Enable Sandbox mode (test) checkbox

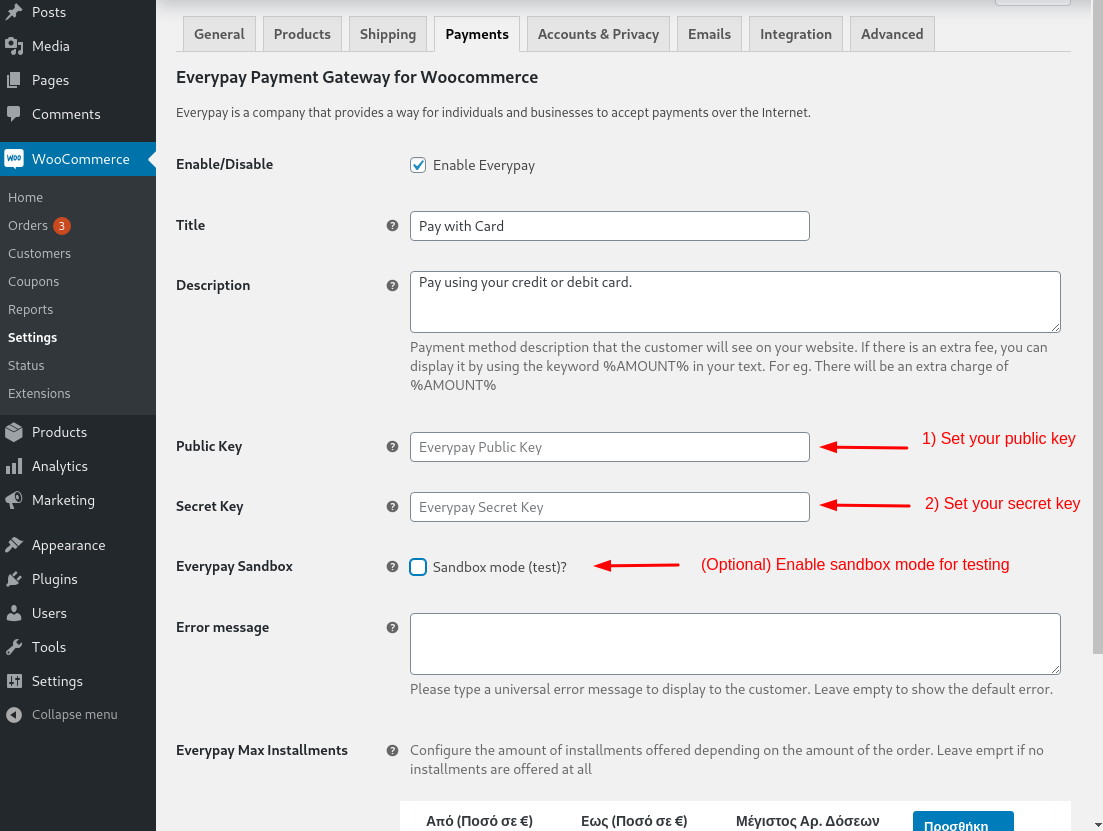coord(418,567)
